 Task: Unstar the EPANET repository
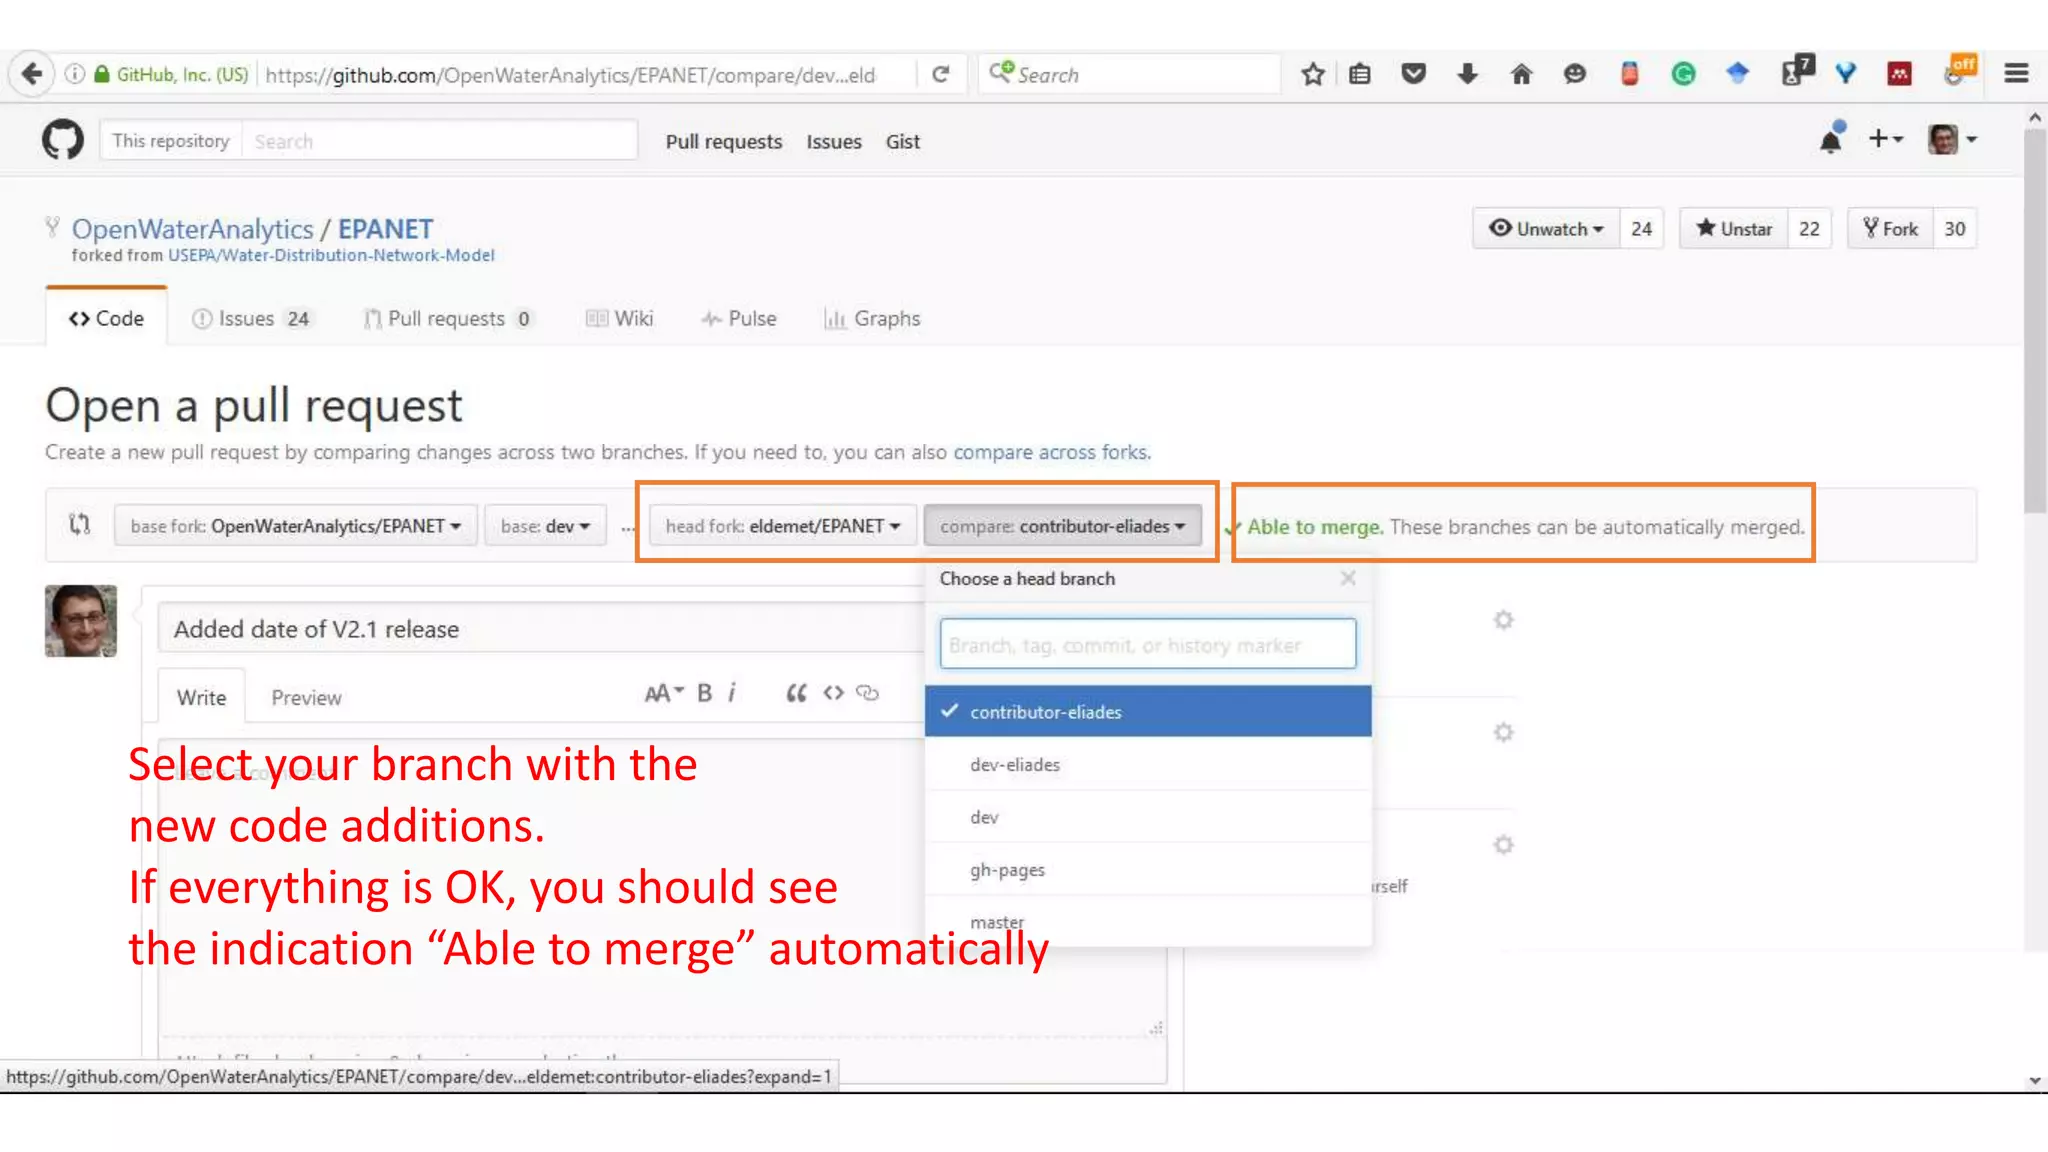1734,229
